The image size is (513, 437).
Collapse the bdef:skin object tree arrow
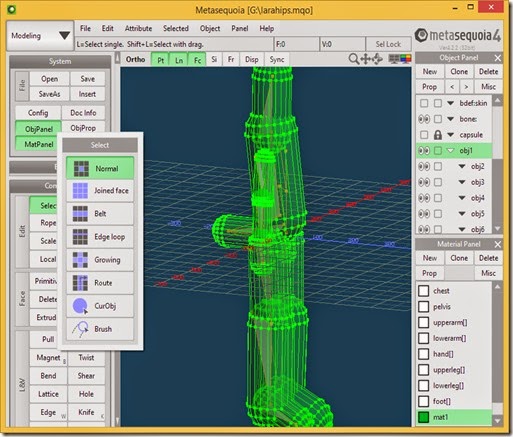[450, 103]
